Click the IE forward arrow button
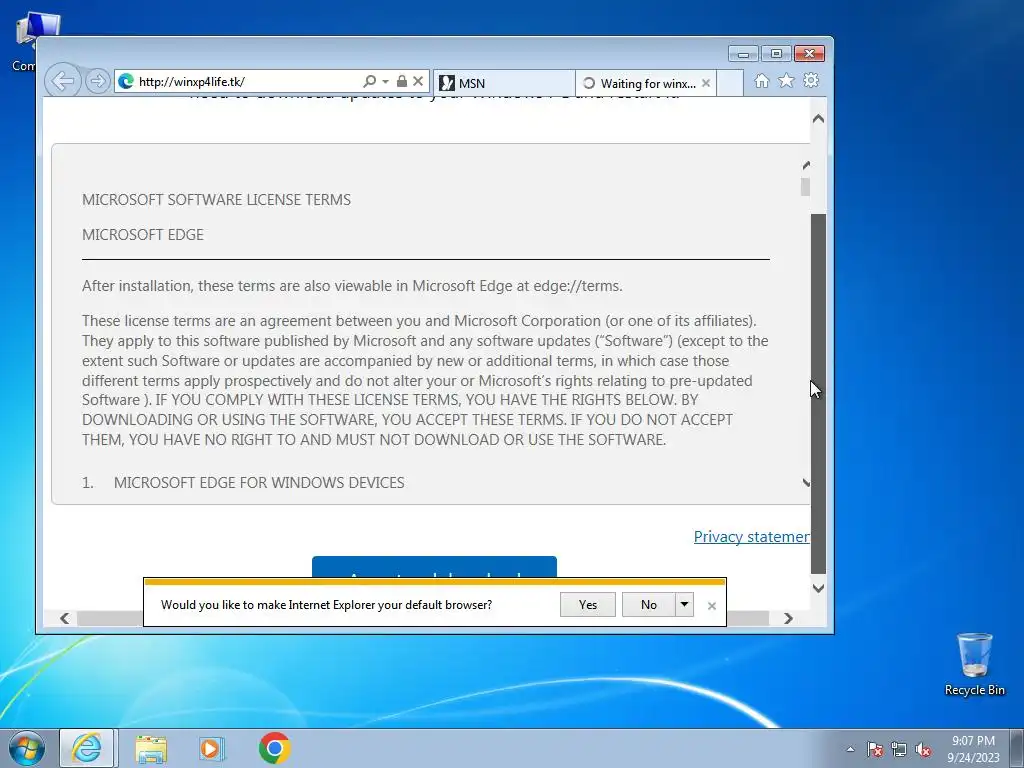 click(x=98, y=82)
